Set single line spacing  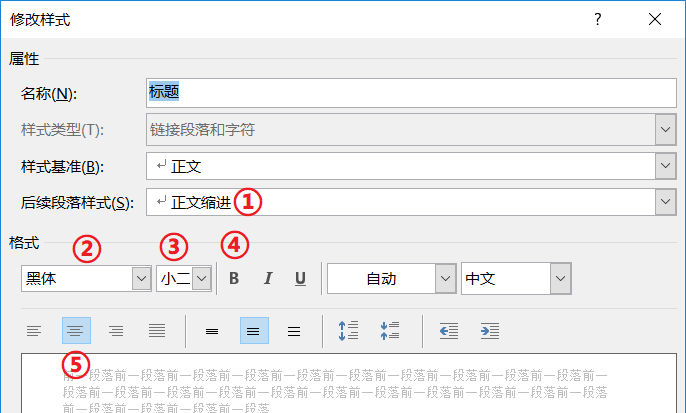[212, 331]
